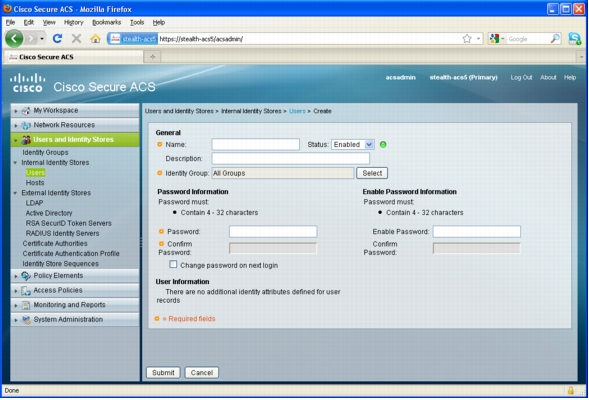Open the File menu
Viewport: 589px width, 400px height.
click(10, 22)
